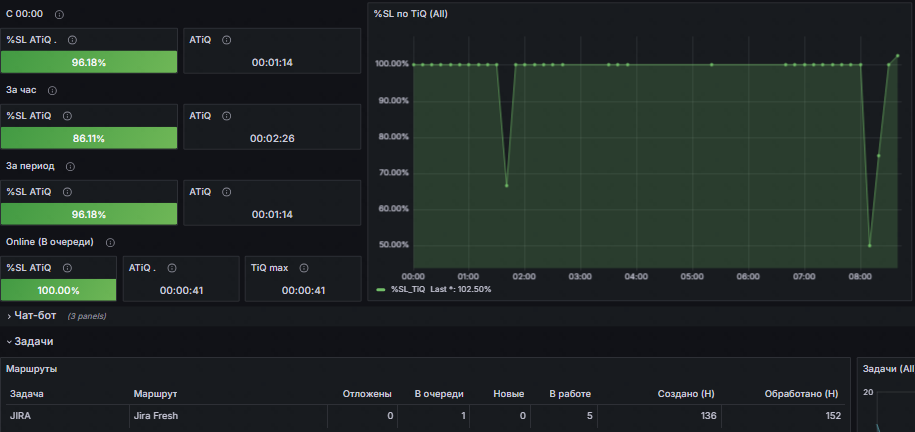Click the info icon of the %SL ATiQ panel under С 00:00
This screenshot has height=432, width=915.
tap(72, 40)
